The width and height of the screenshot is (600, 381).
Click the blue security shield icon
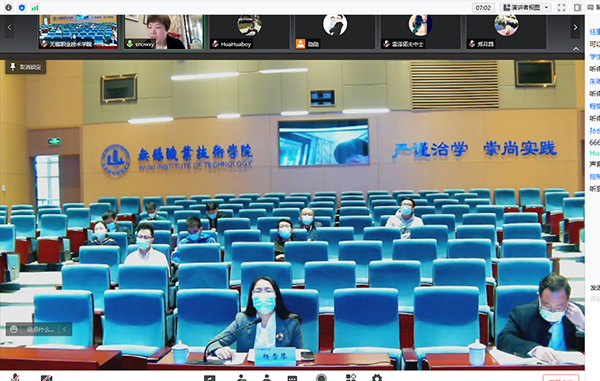pos(22,7)
